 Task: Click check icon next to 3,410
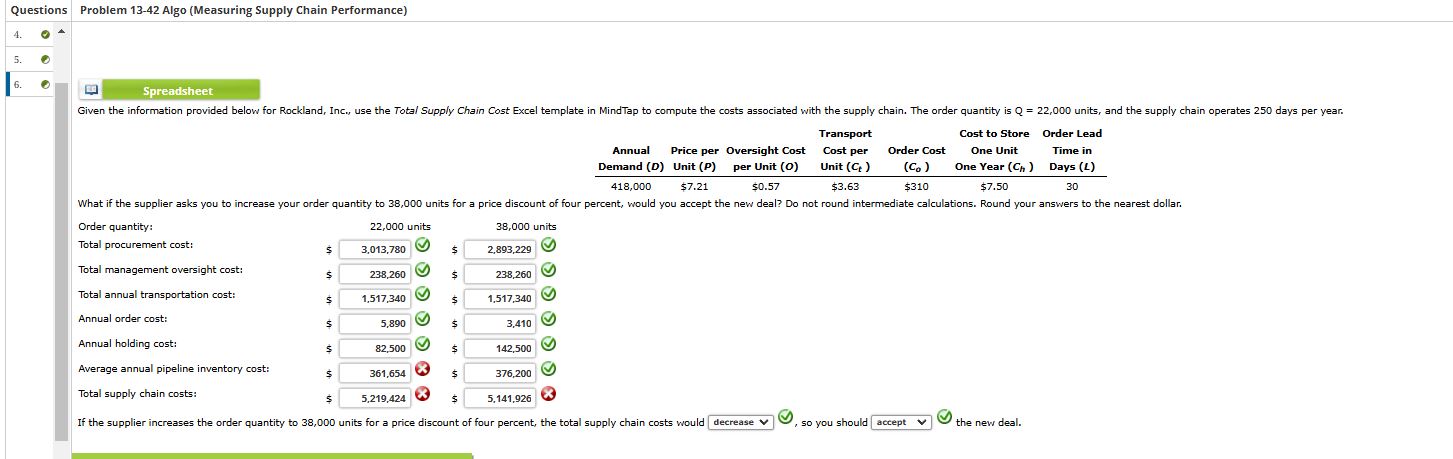point(547,320)
